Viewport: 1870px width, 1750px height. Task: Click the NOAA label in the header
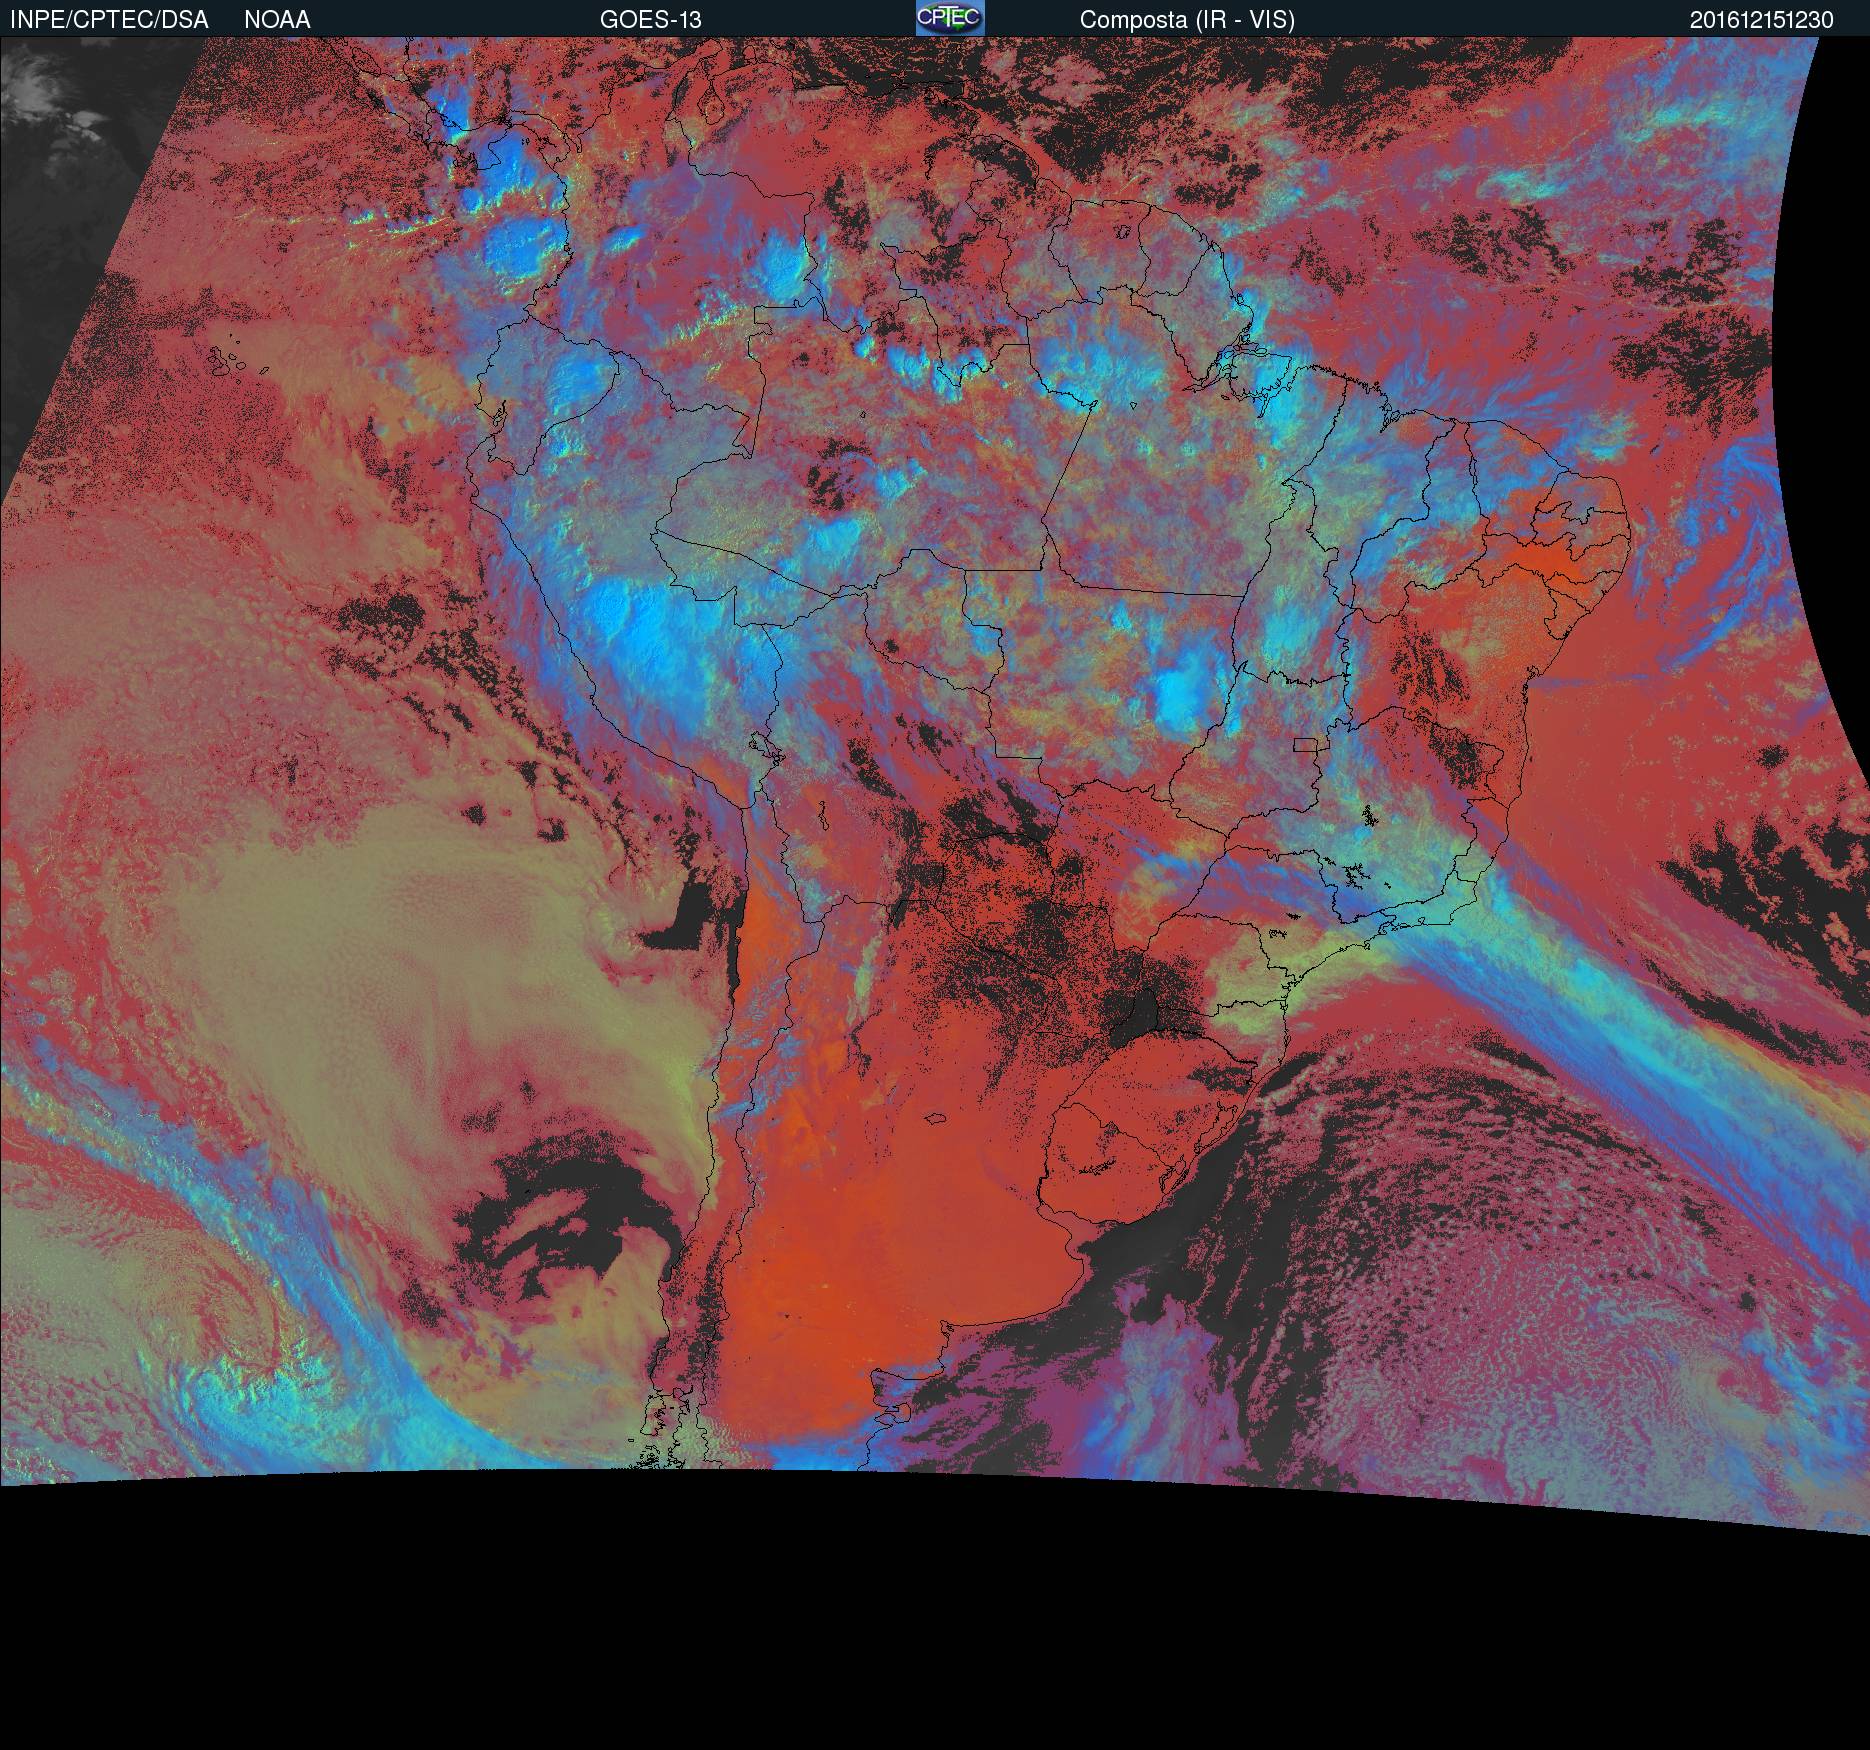[x=277, y=20]
